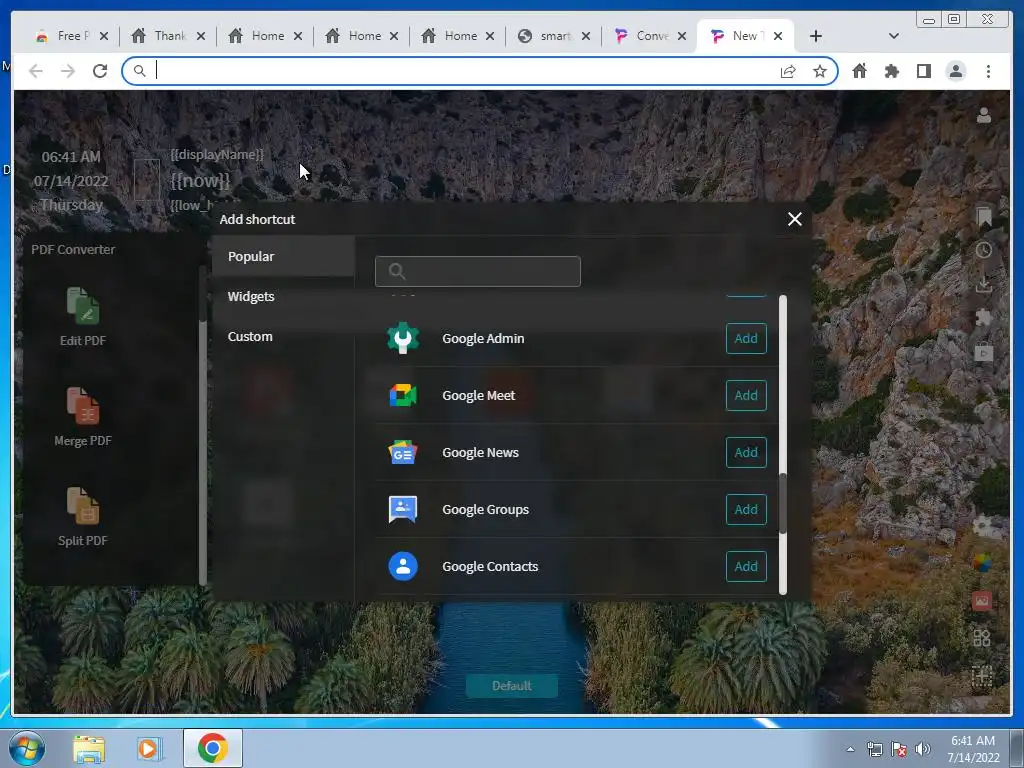Click the Google News icon
Image resolution: width=1024 pixels, height=768 pixels.
click(403, 452)
